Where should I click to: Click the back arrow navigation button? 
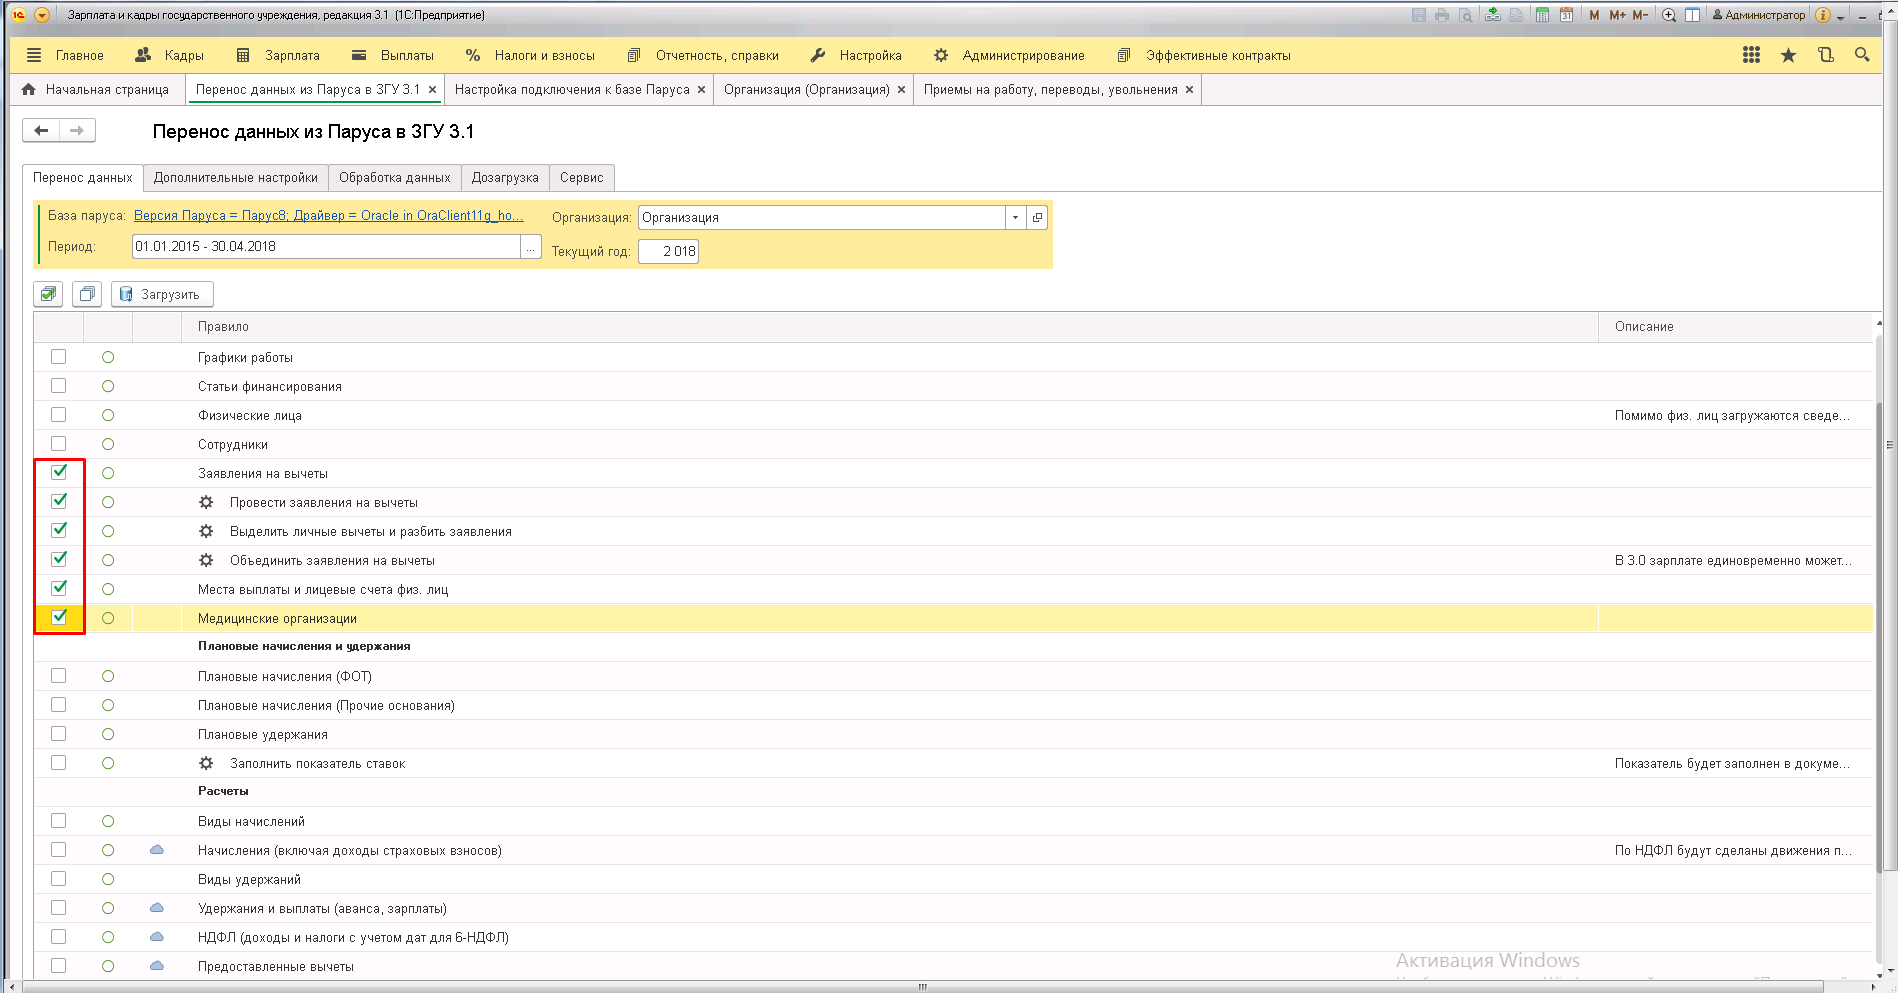click(41, 130)
